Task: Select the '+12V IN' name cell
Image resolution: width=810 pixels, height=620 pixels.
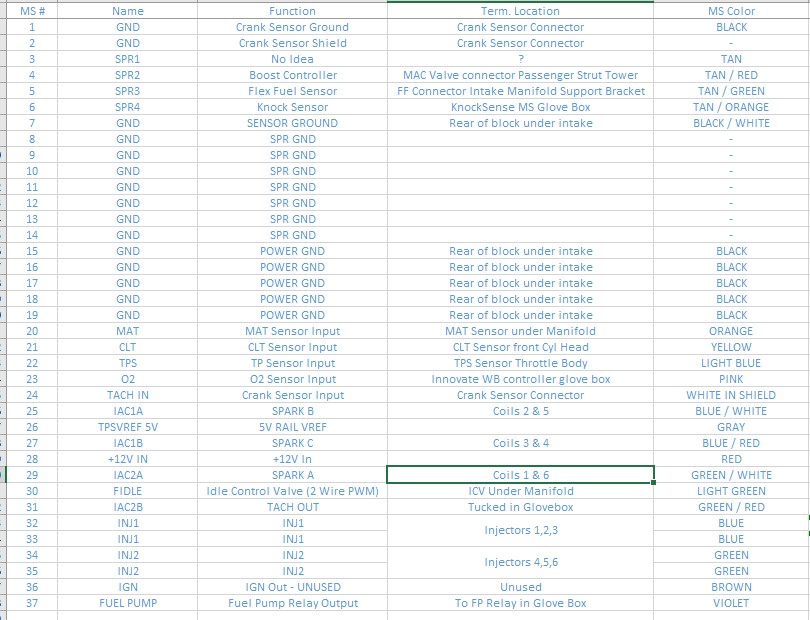Action: (128, 459)
